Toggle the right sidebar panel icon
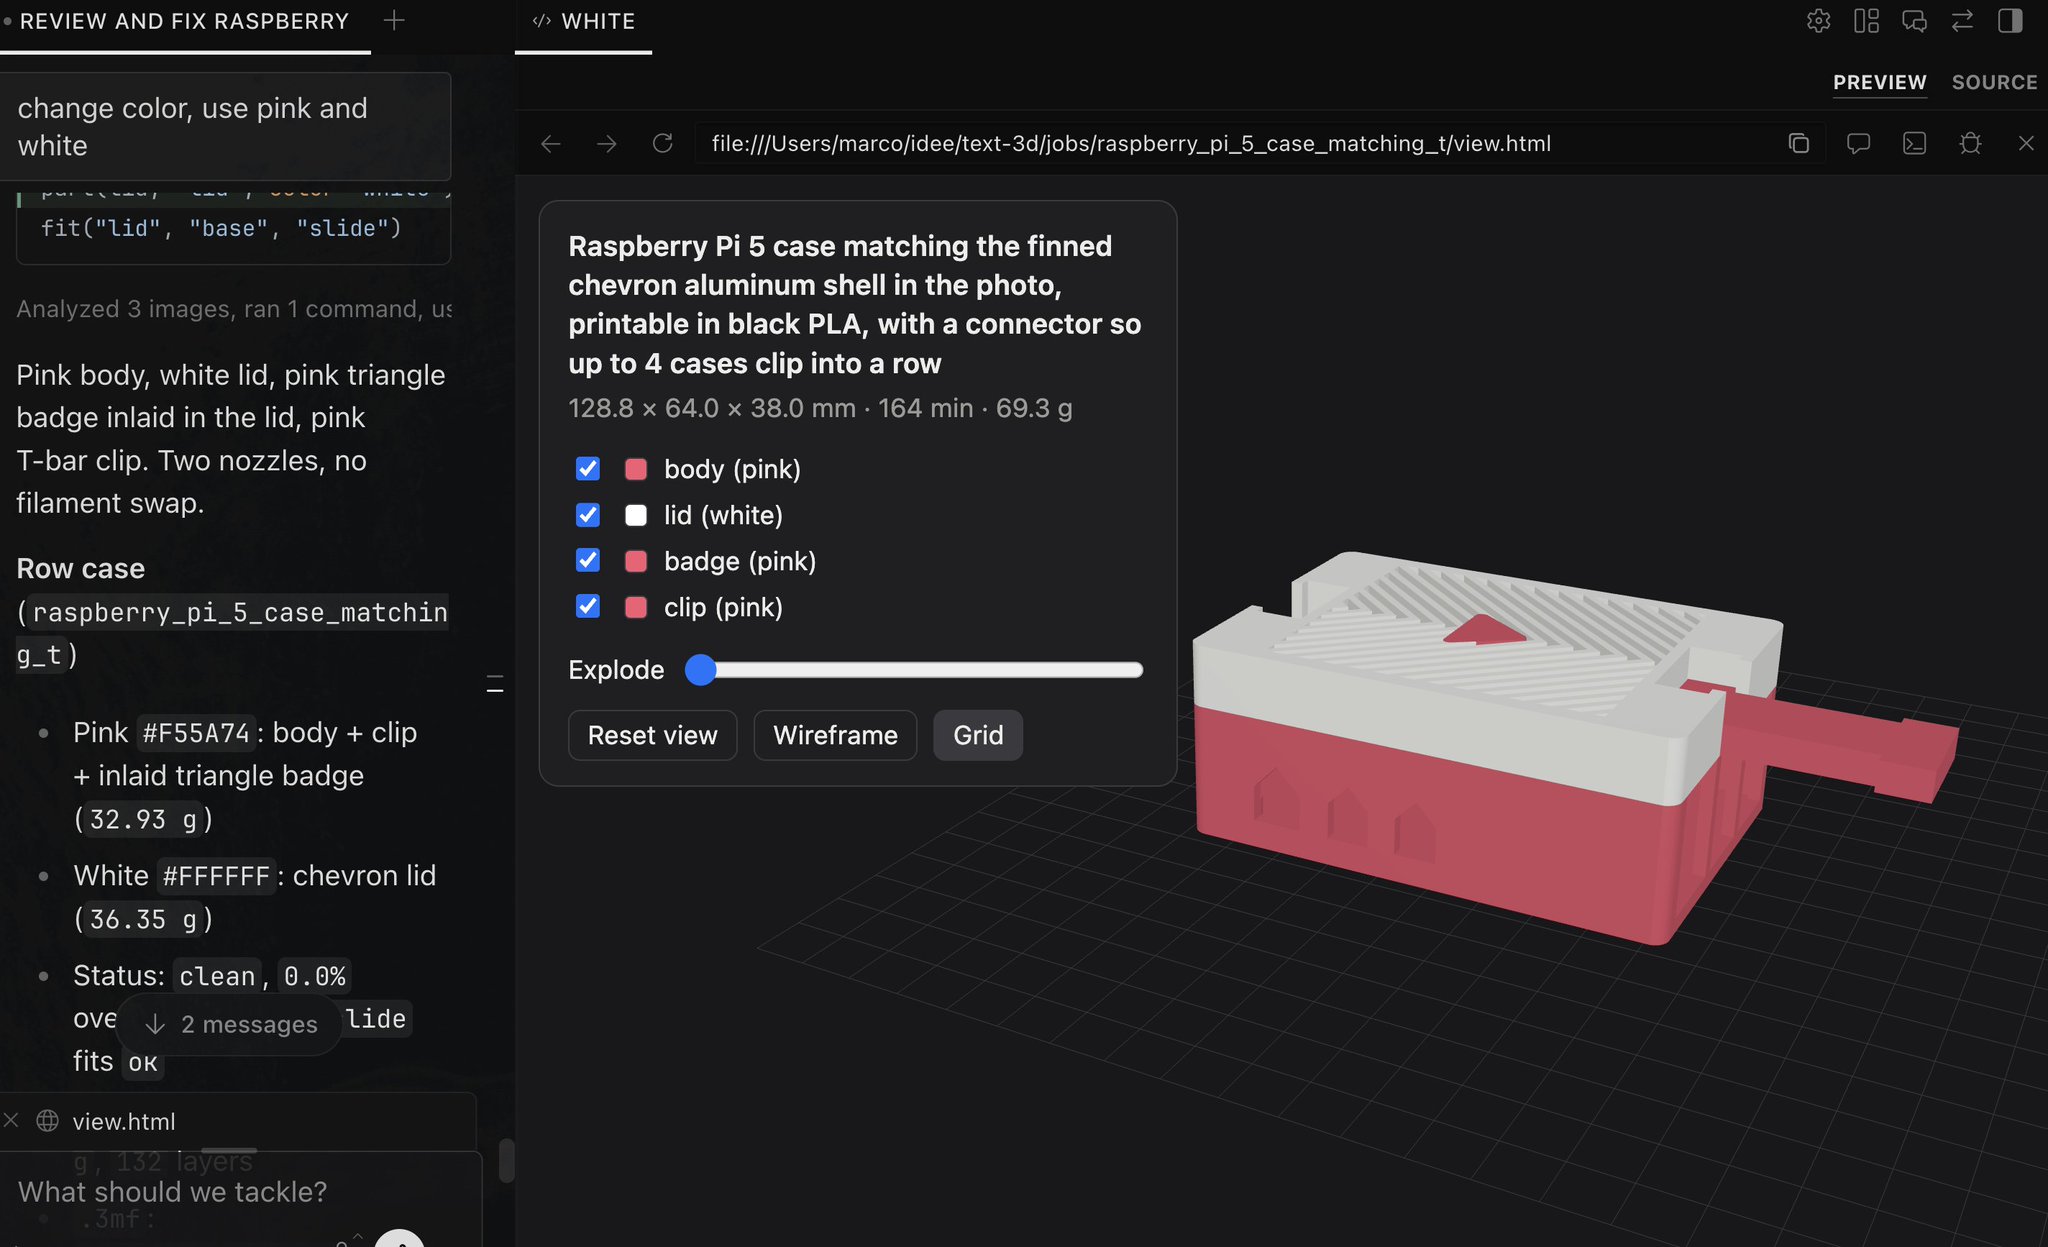 tap(2010, 21)
